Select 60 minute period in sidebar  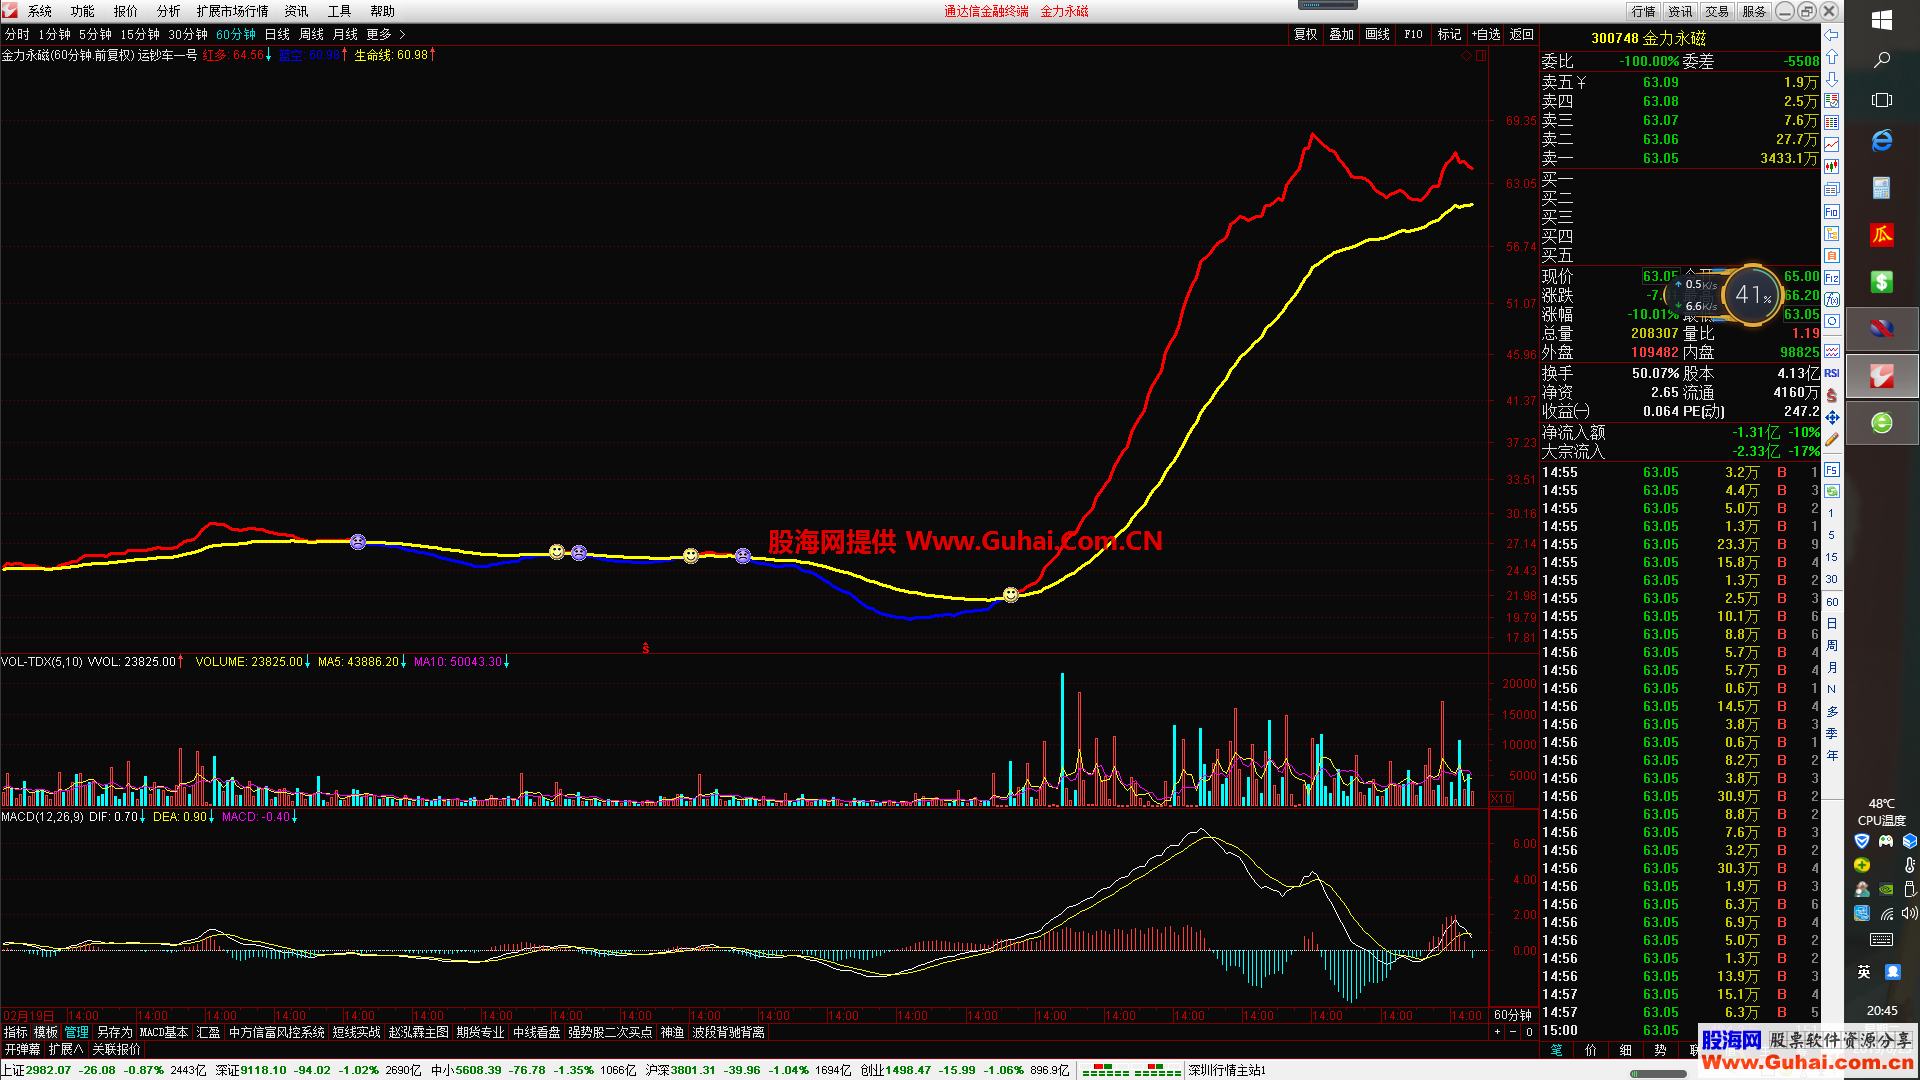(1832, 602)
